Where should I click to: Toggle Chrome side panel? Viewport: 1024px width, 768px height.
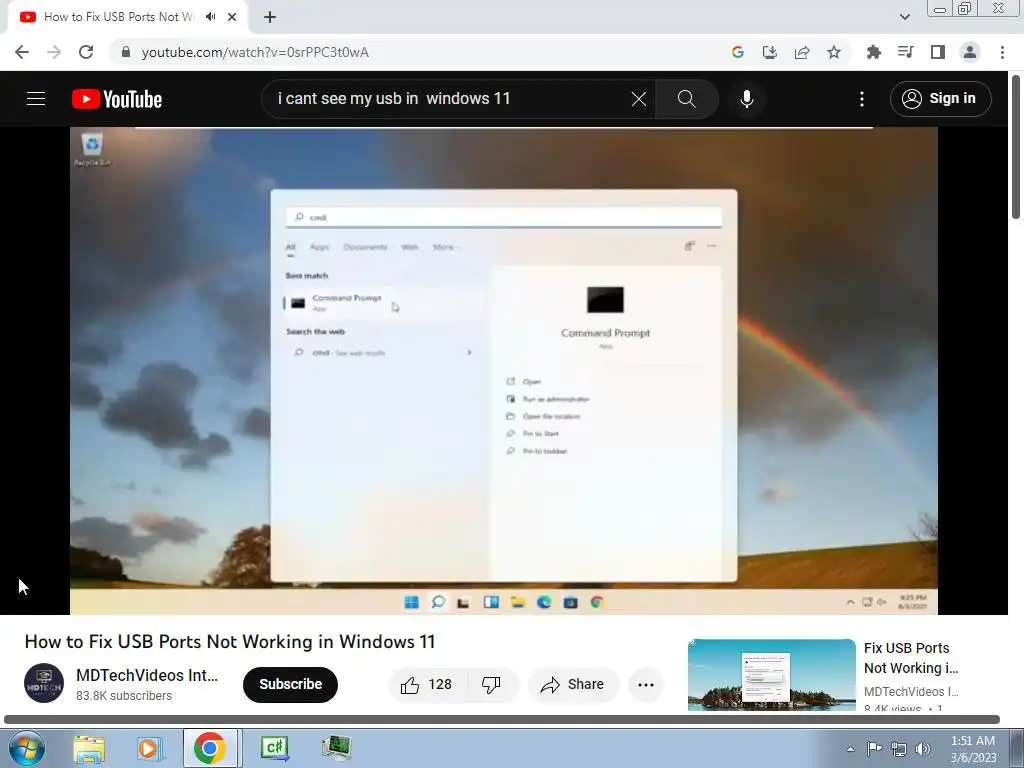coord(938,52)
